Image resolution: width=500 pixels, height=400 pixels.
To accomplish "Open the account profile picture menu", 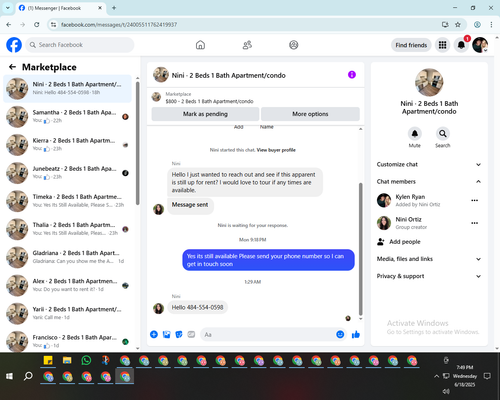I will tap(480, 45).
